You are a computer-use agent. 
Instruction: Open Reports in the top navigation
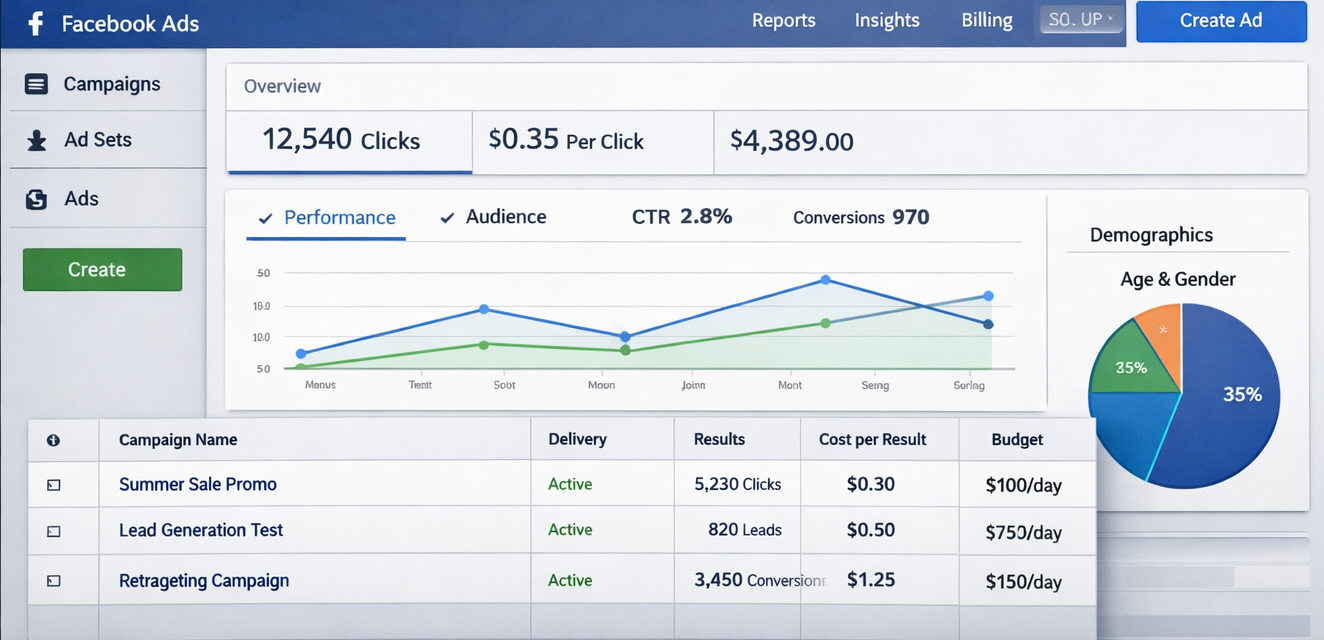[x=784, y=21]
